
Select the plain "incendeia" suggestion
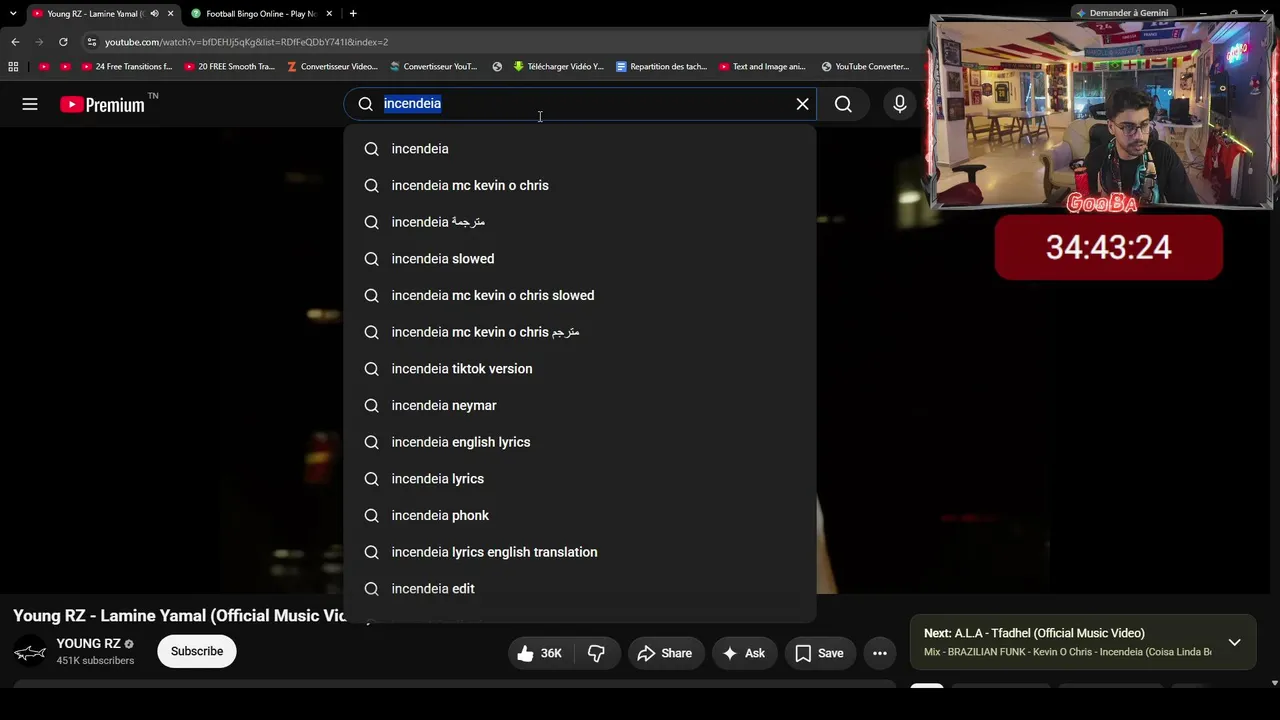(580, 149)
